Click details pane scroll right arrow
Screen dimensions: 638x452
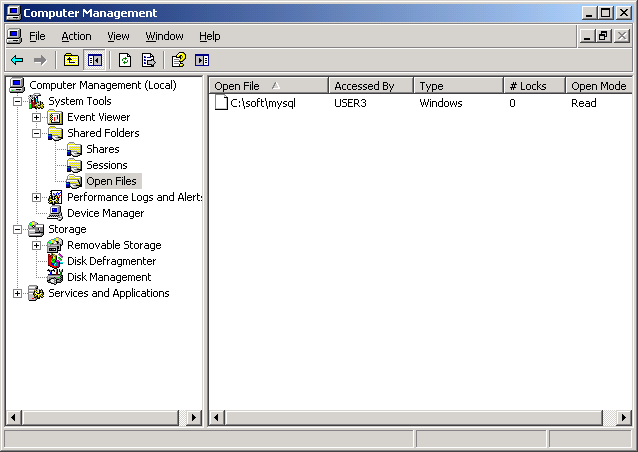click(624, 417)
